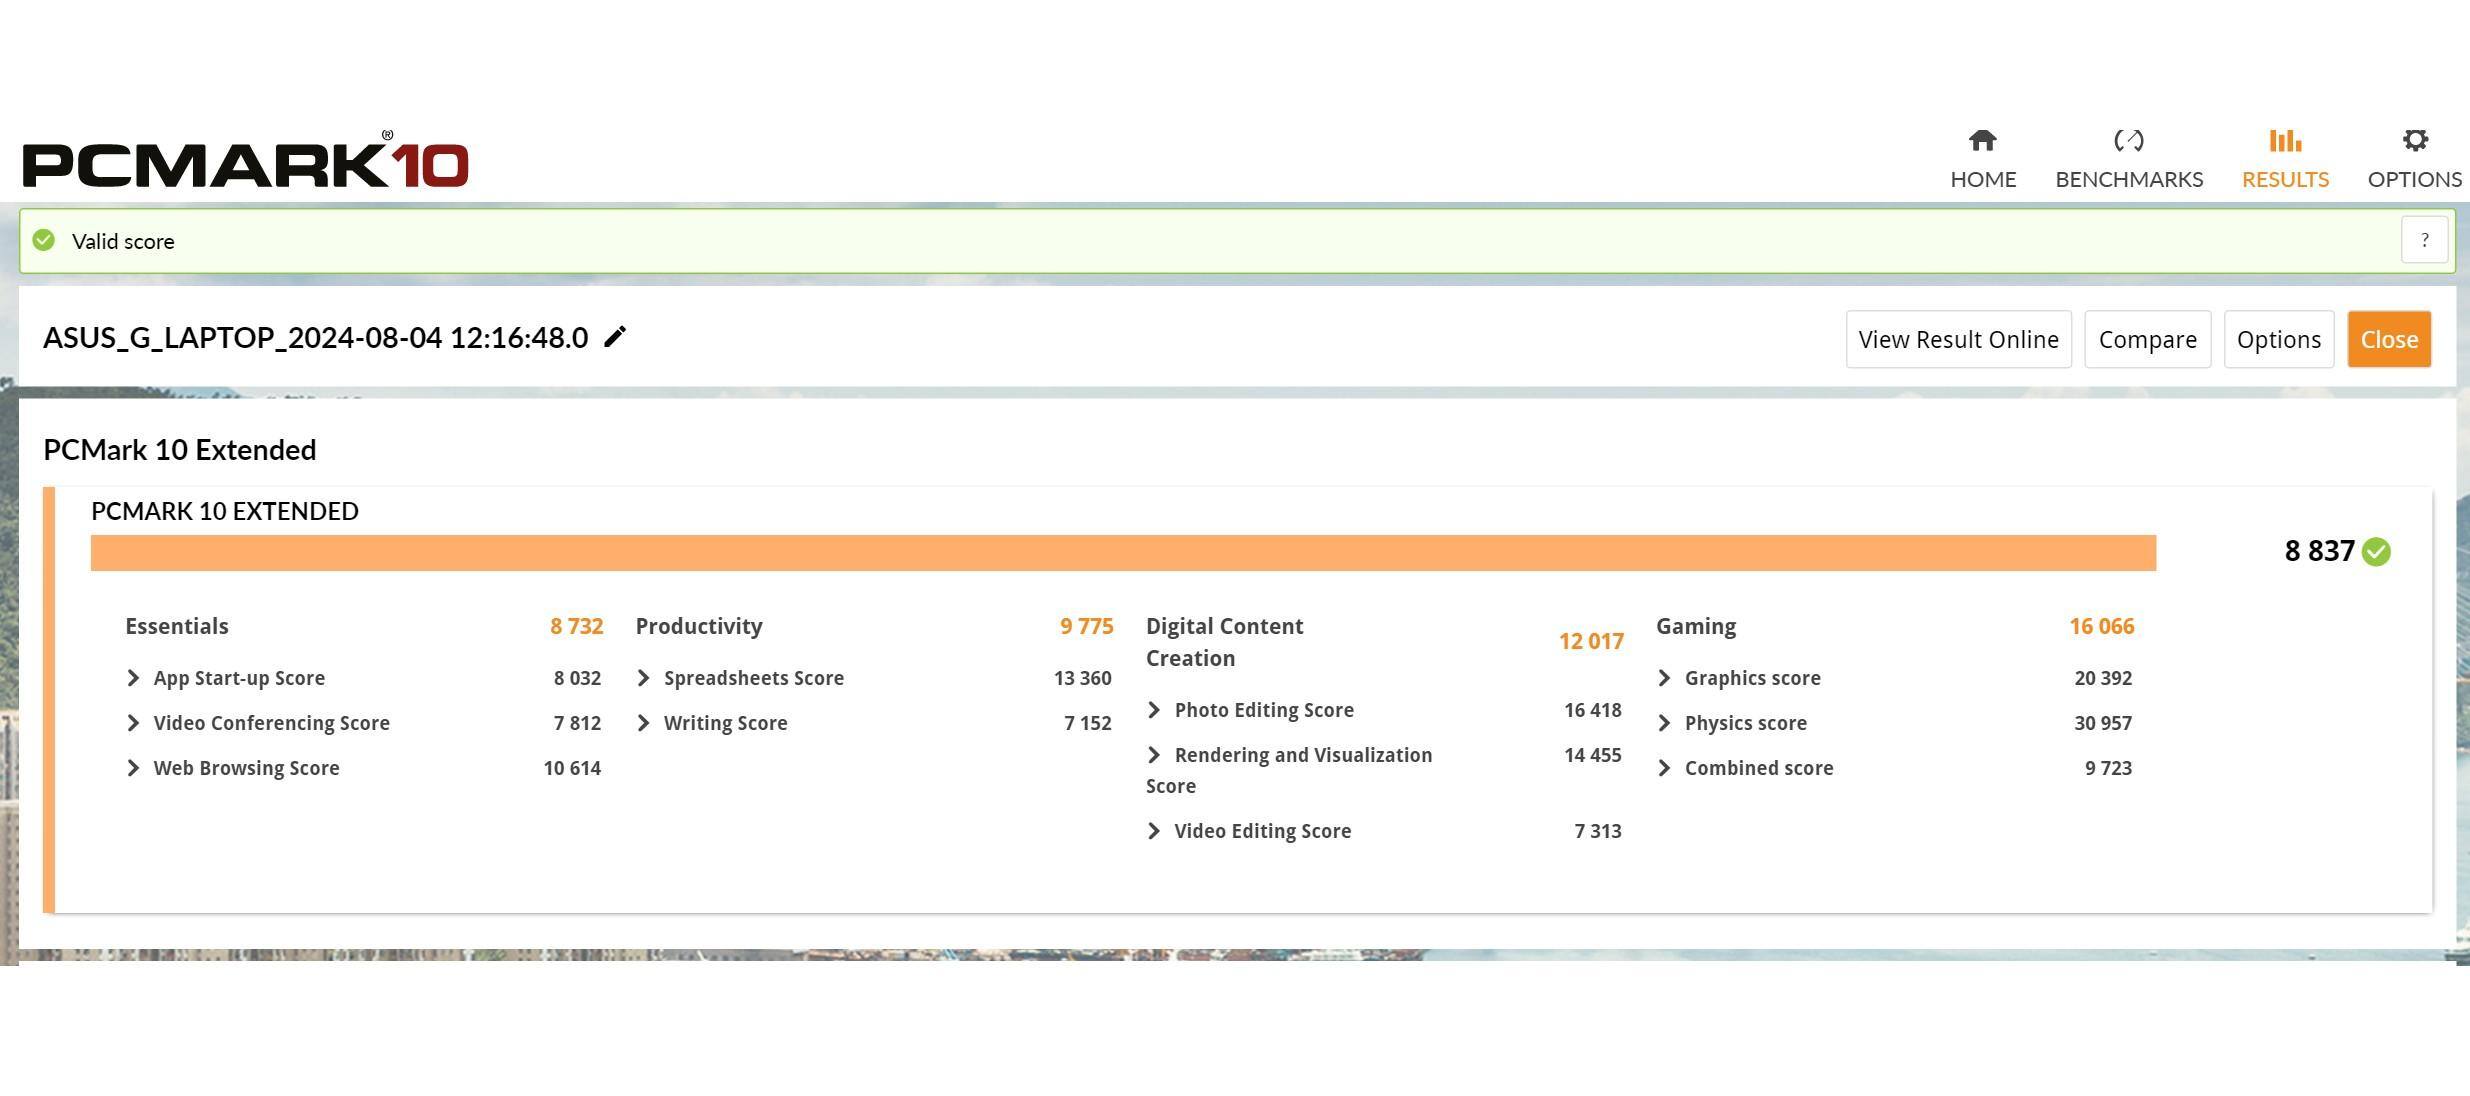Click the PCMark 10 Extended section title
The image size is (2470, 1096).
coord(180,450)
